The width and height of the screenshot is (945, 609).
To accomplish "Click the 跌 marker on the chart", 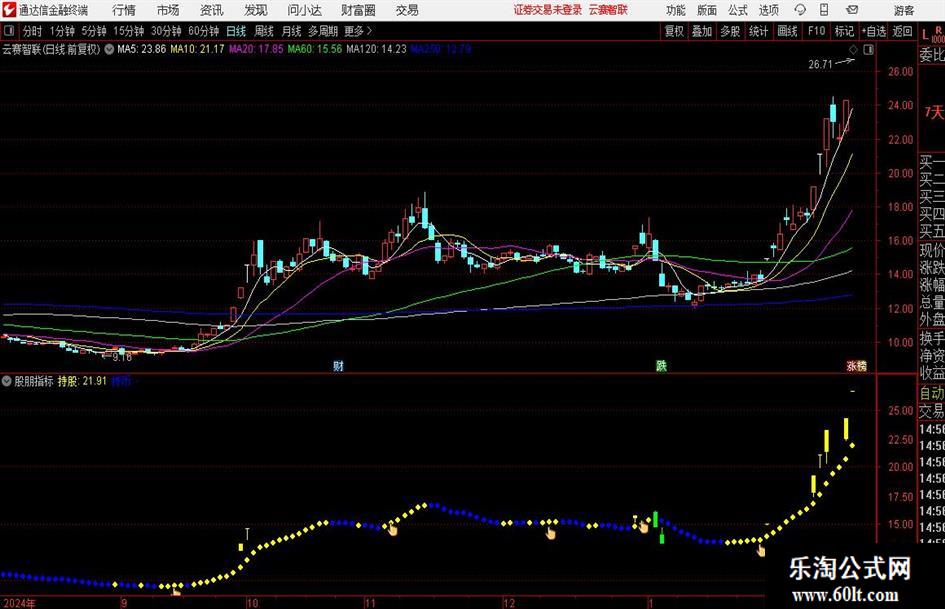I will click(661, 365).
